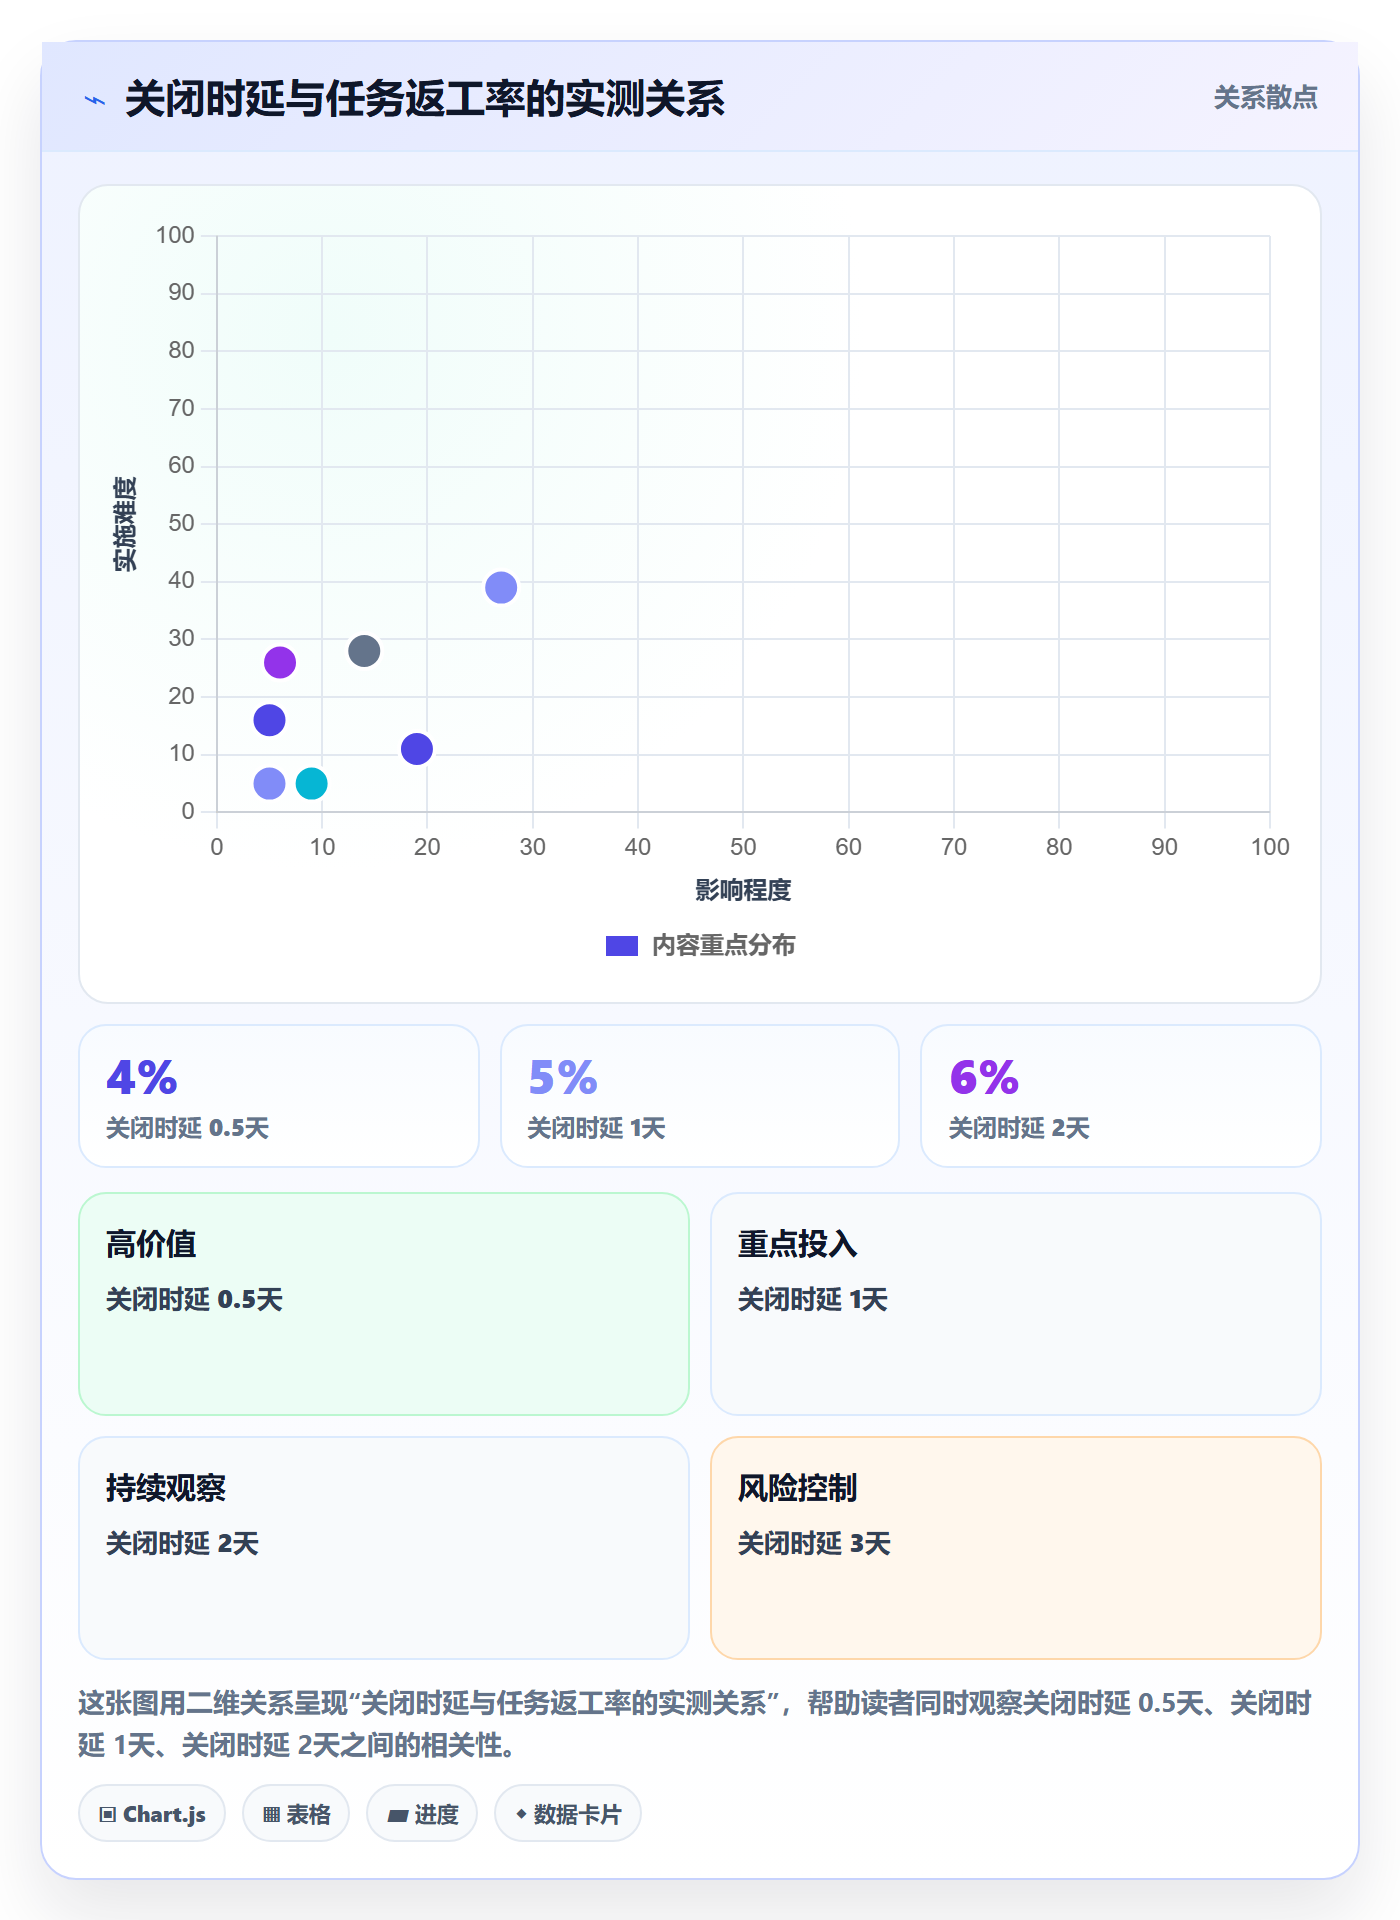Open the 5% 关闭时延 1天 stat card

tap(700, 1095)
